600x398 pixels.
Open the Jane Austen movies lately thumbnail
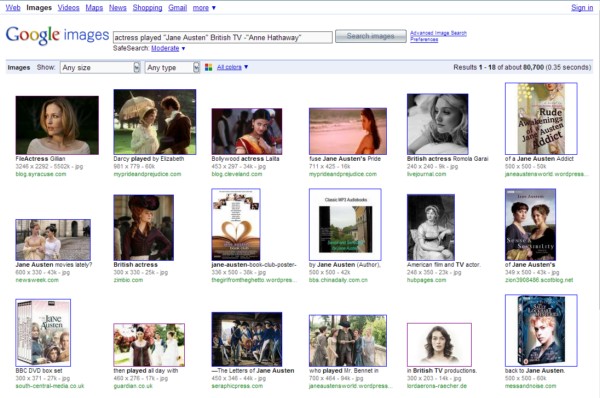click(x=53, y=240)
